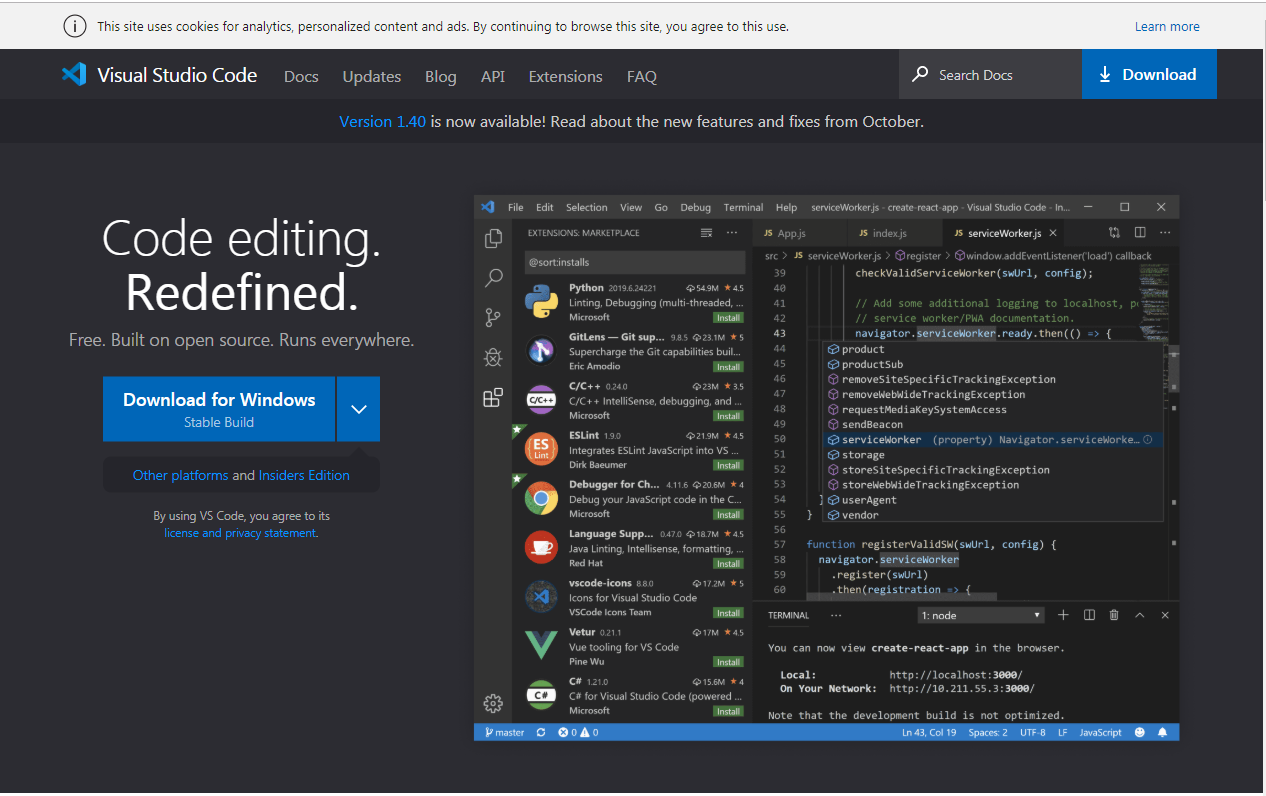1266x796 pixels.
Task: Click the master branch in status bar
Action: [505, 733]
